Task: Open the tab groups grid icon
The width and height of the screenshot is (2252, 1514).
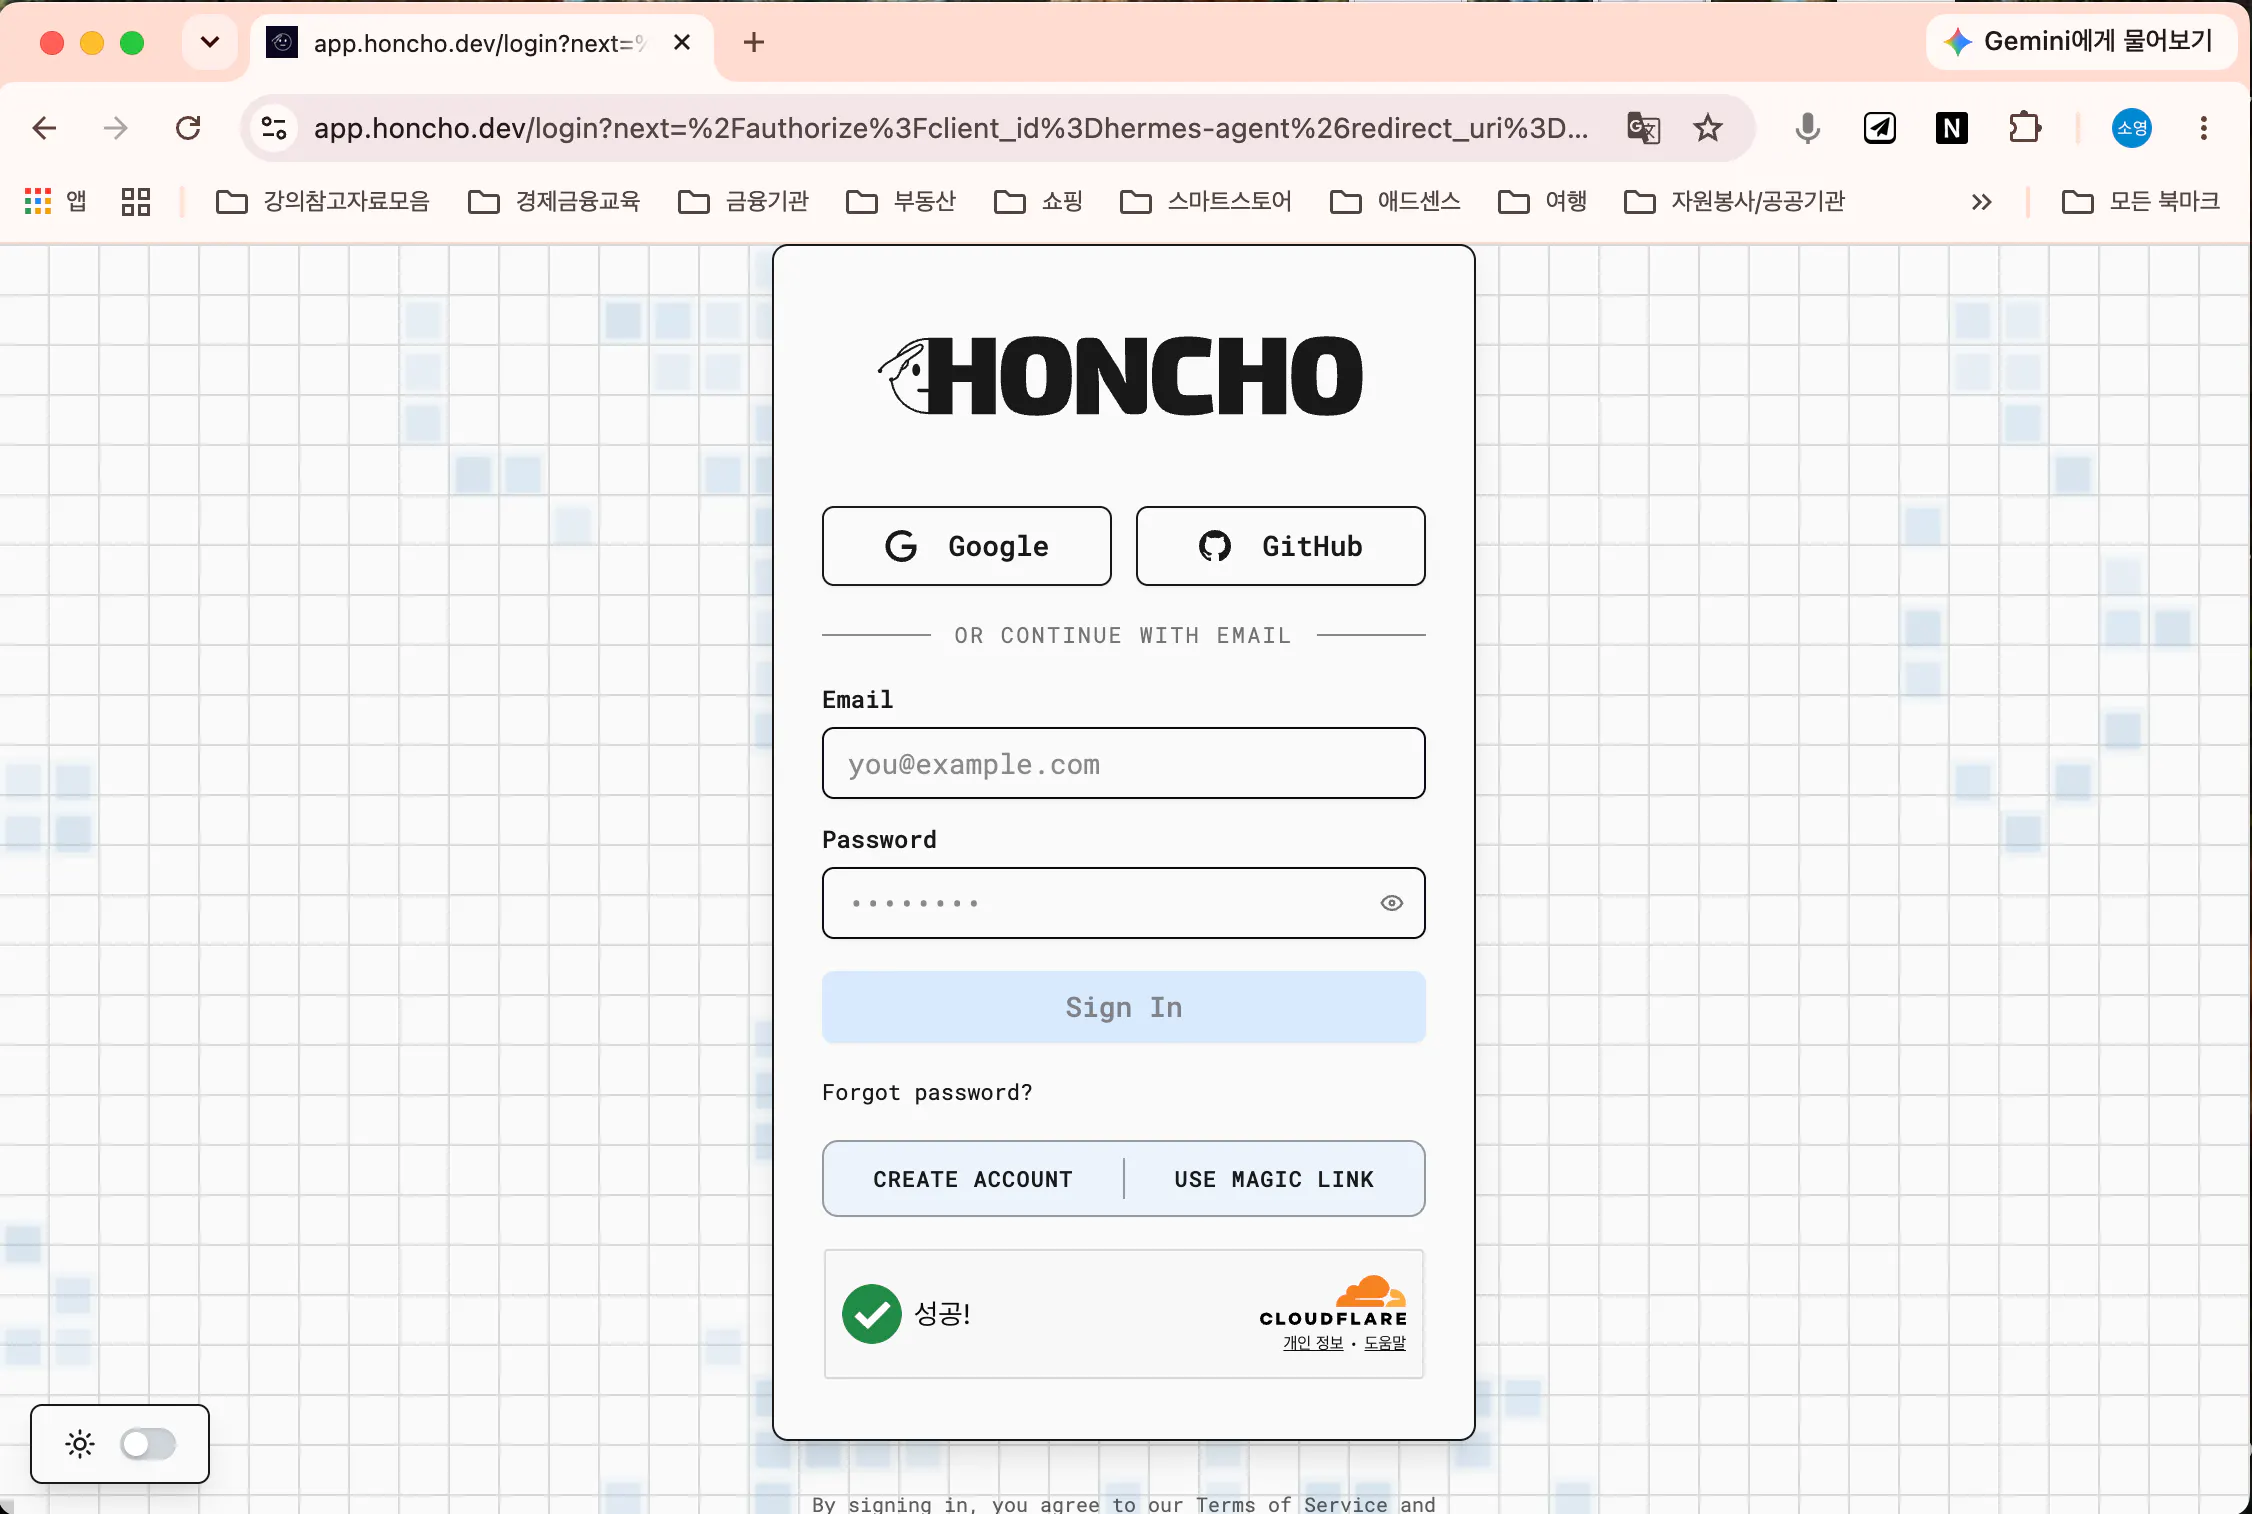Action: (136, 201)
